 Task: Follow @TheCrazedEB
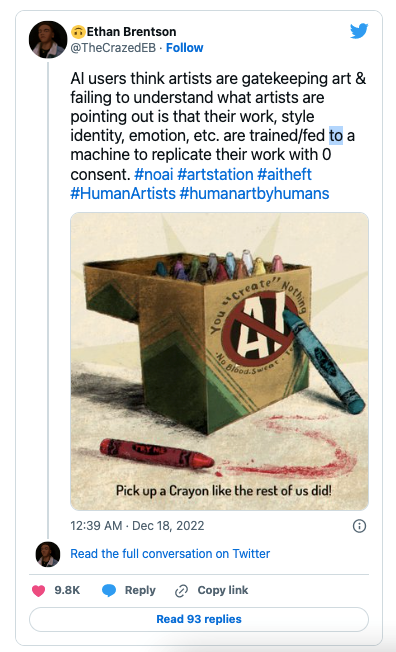(185, 48)
